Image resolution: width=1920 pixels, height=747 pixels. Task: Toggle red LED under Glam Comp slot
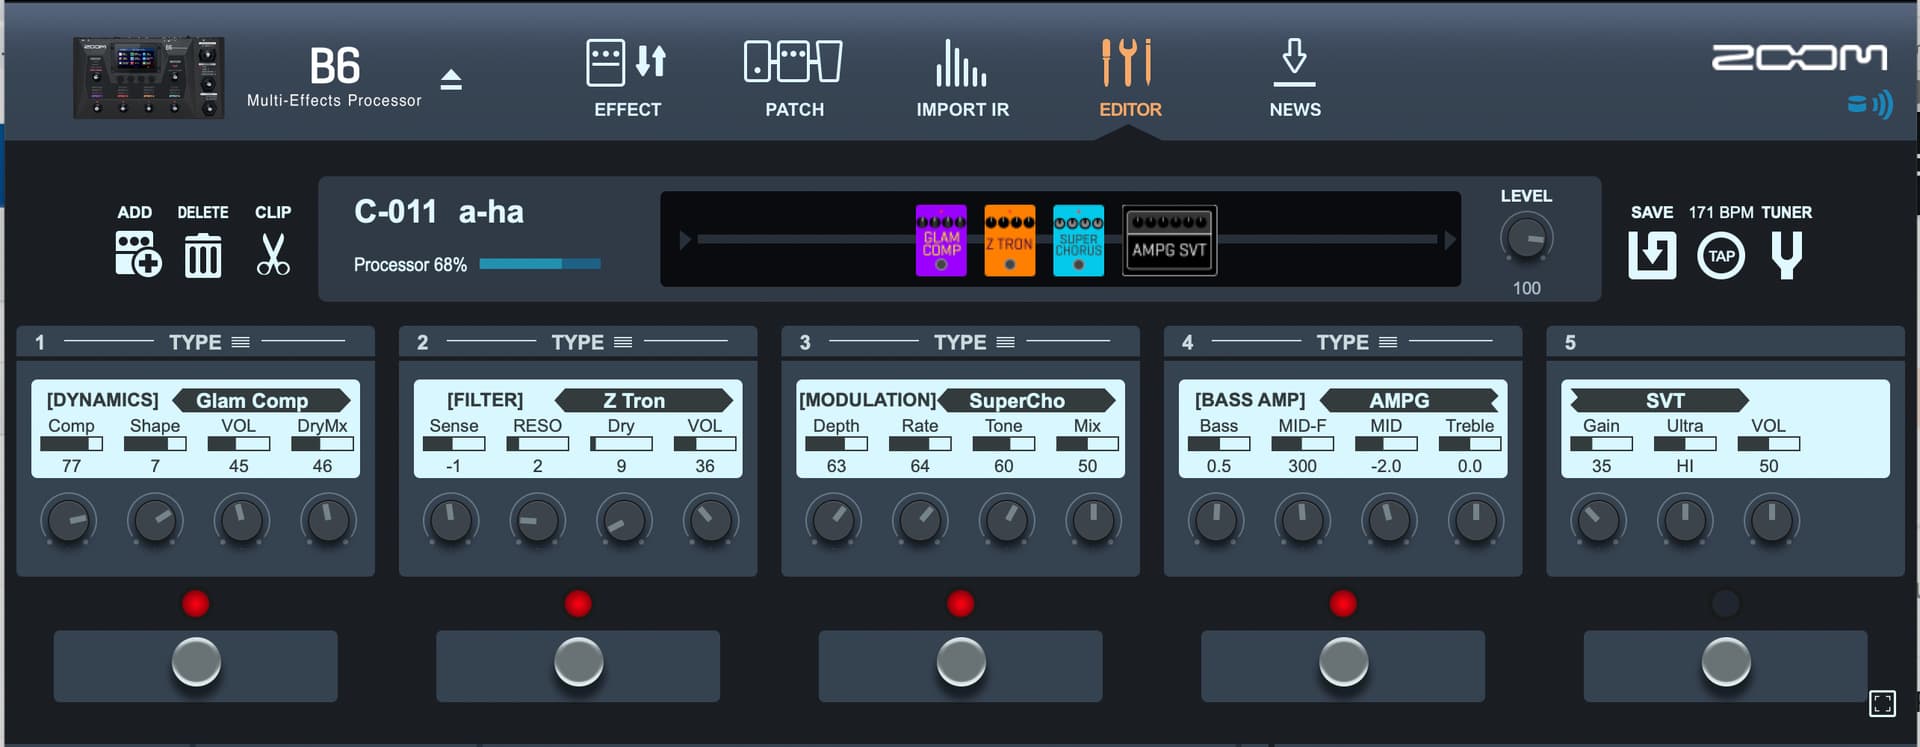(196, 603)
